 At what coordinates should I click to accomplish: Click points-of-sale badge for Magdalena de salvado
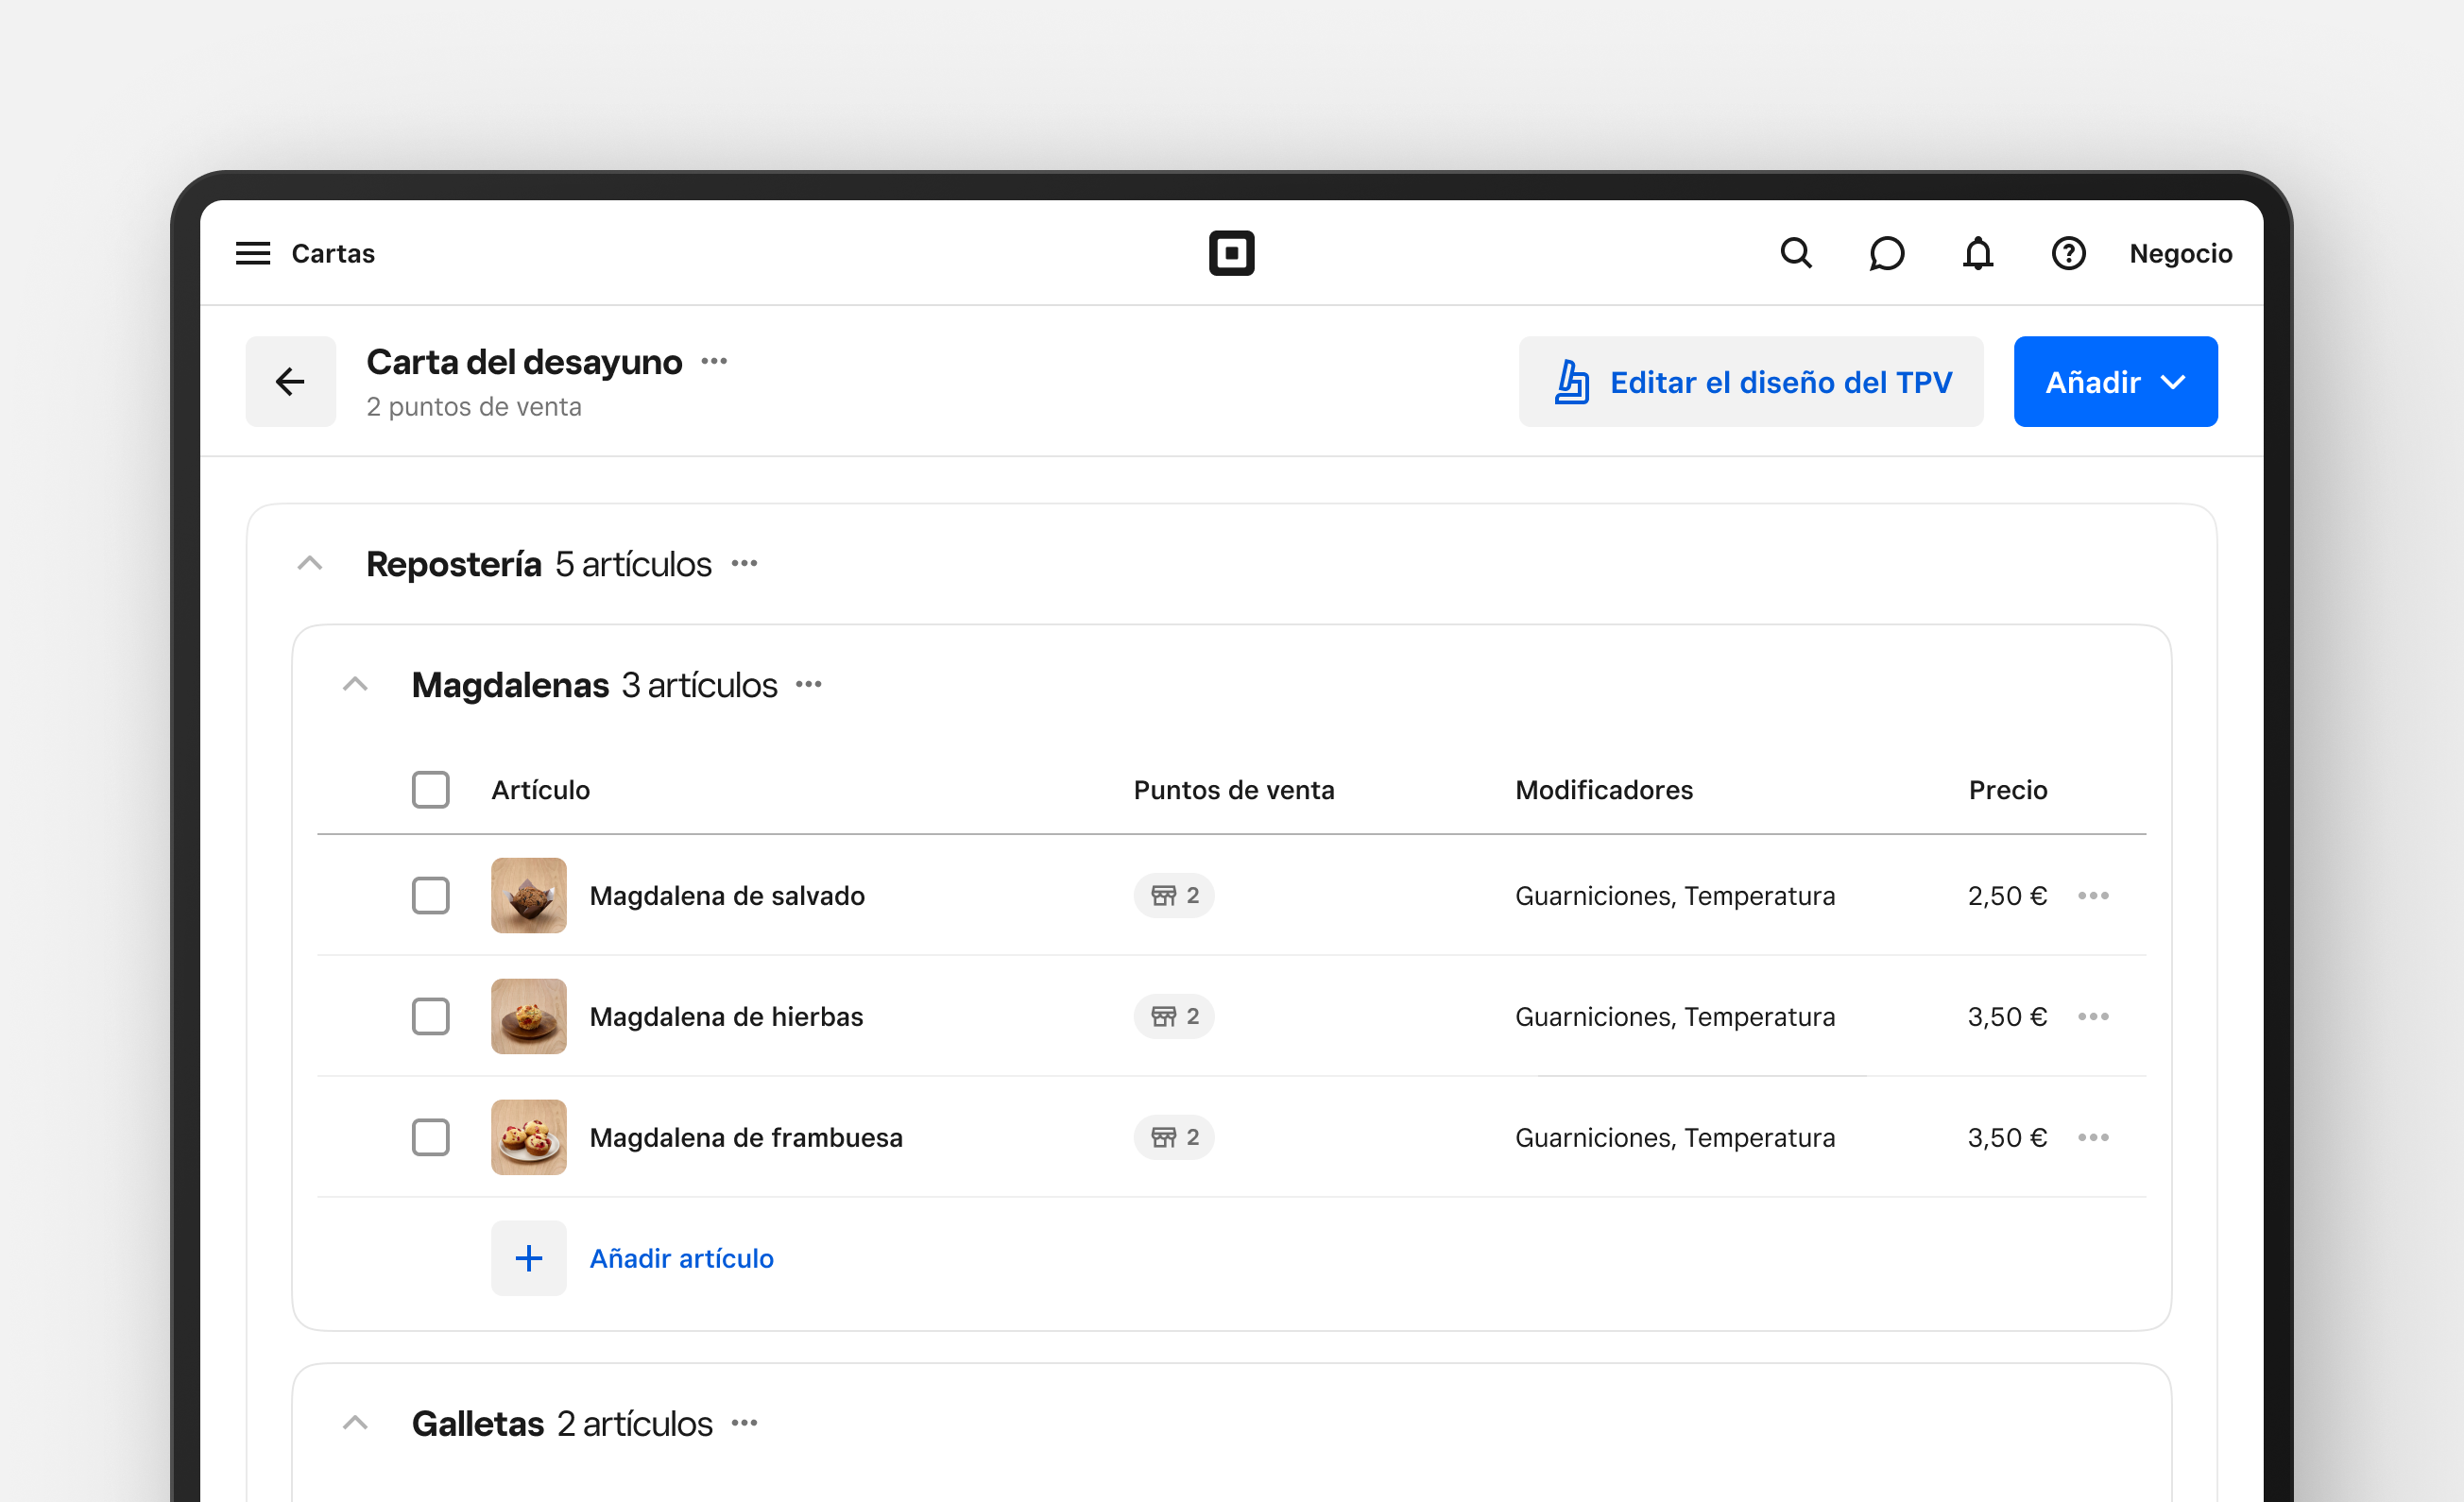tap(1173, 896)
